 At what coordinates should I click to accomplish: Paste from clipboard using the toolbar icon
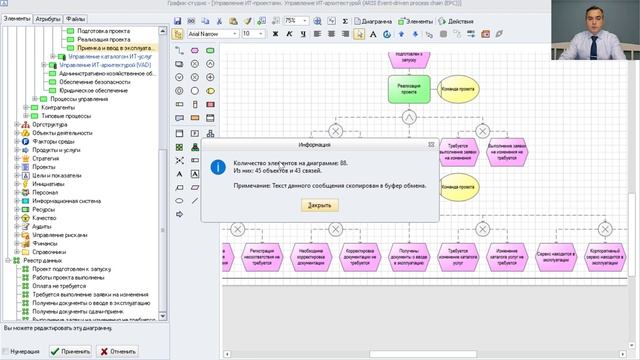[233, 21]
